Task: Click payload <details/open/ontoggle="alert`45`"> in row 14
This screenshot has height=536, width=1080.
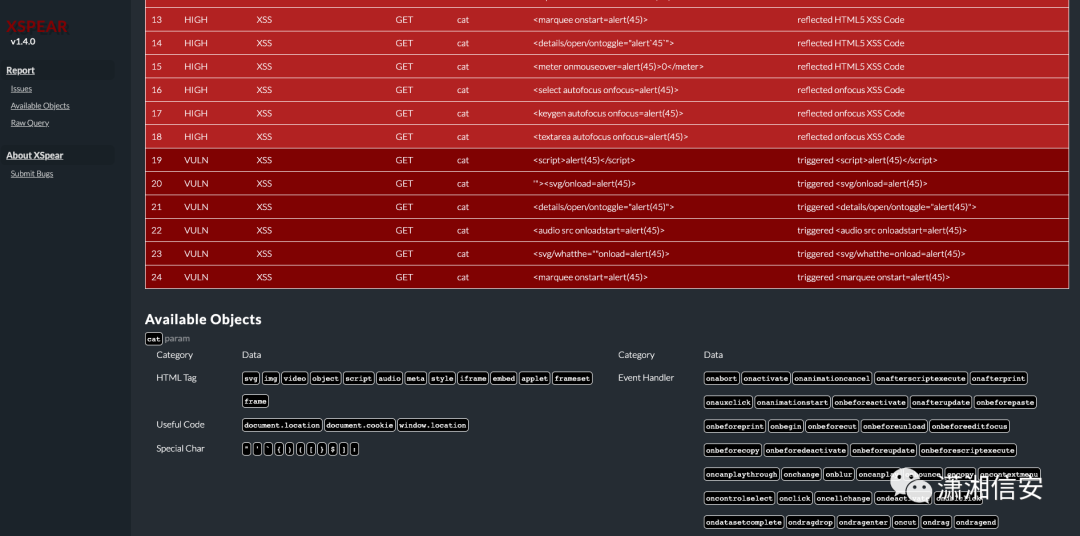Action: pyautogui.click(x=603, y=43)
